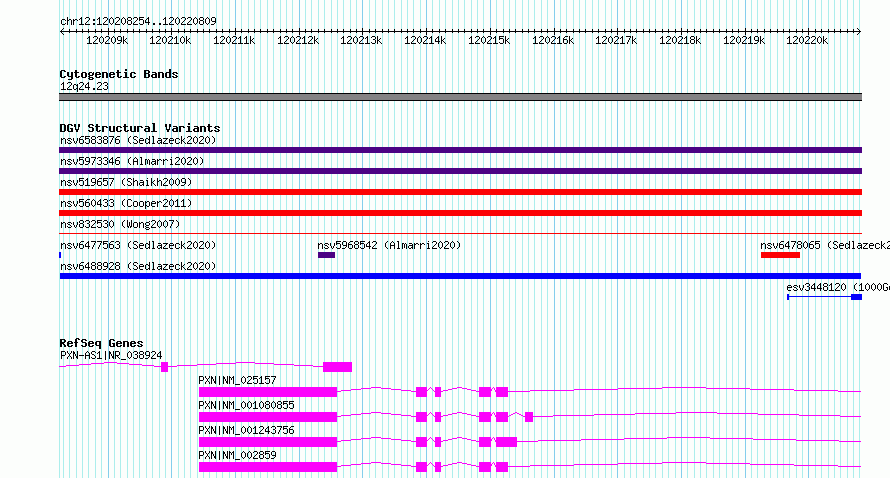The width and height of the screenshot is (890, 478).
Task: Open variant nsv560433 (Cooper2011) label
Action: click(126, 203)
